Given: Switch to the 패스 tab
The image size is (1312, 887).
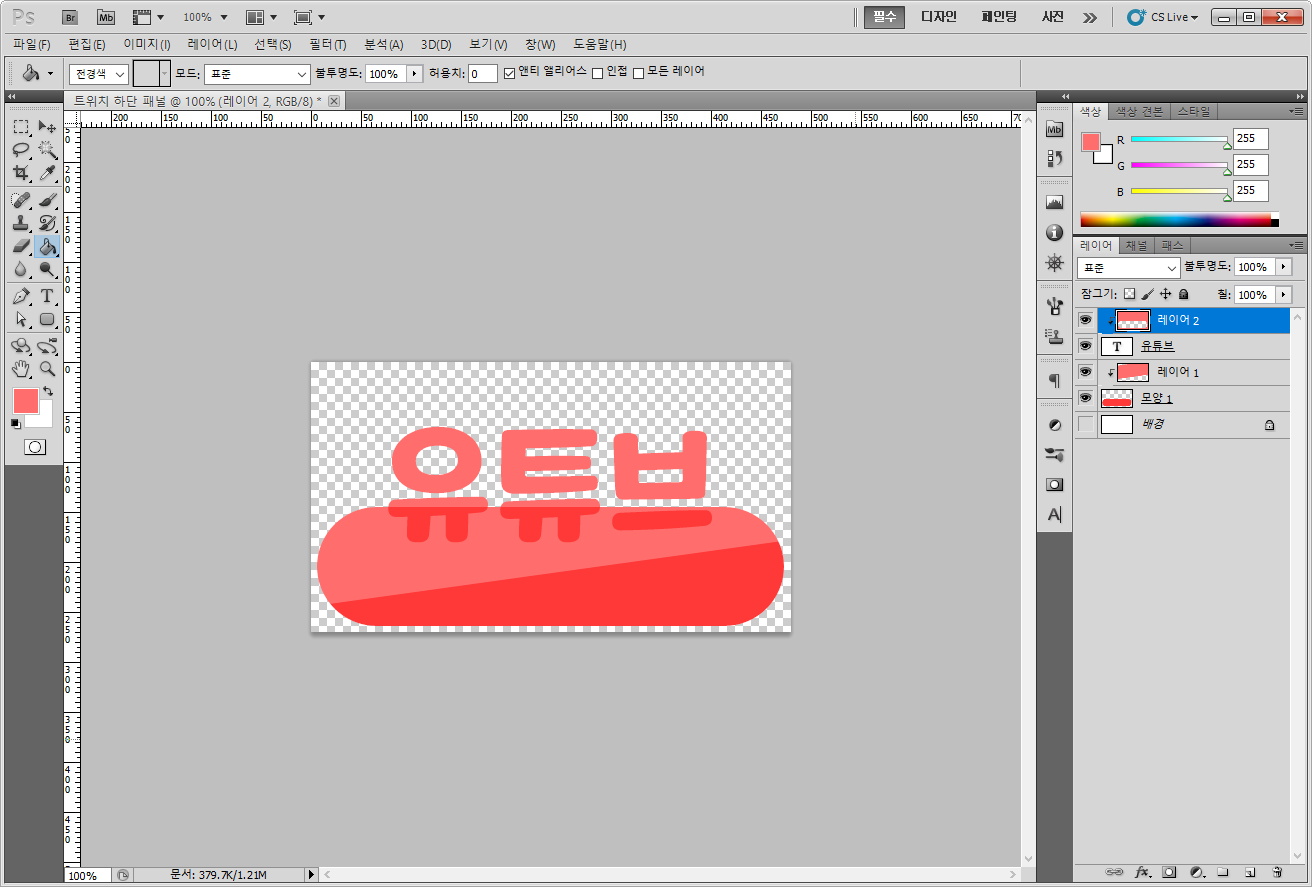Looking at the screenshot, I should click(x=1172, y=245).
